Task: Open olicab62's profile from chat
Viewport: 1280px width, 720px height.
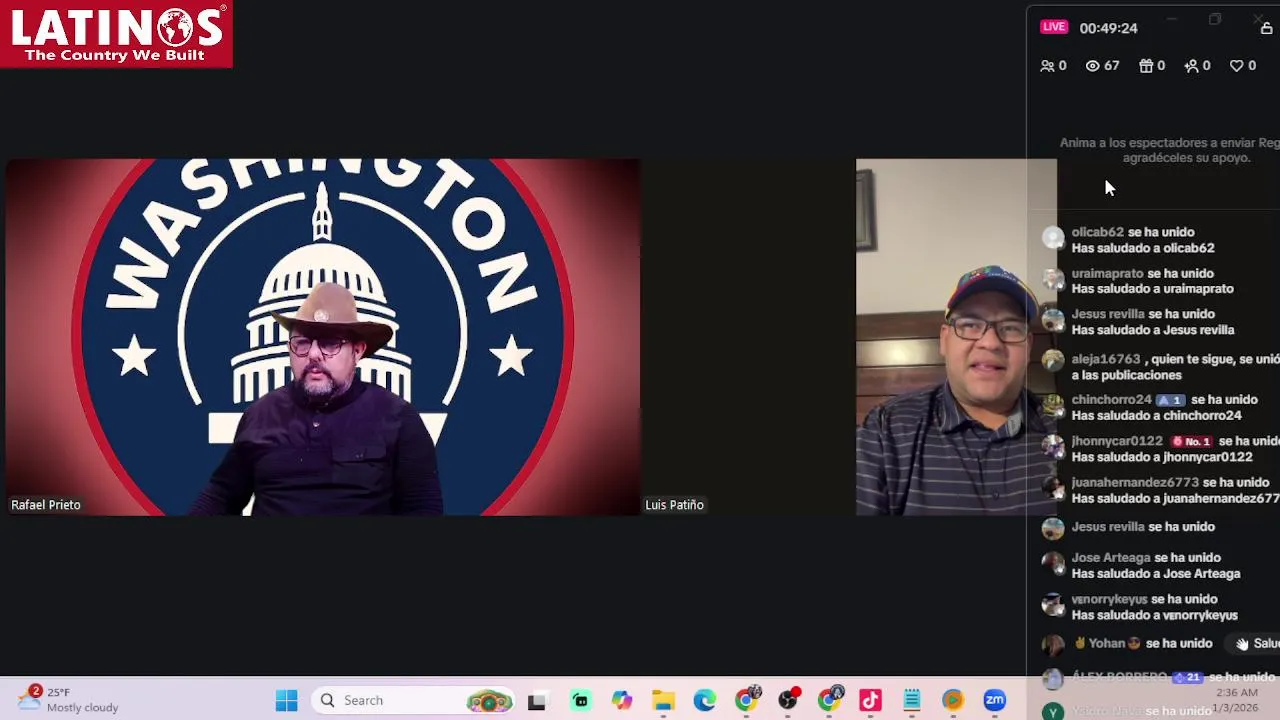Action: pos(1097,232)
